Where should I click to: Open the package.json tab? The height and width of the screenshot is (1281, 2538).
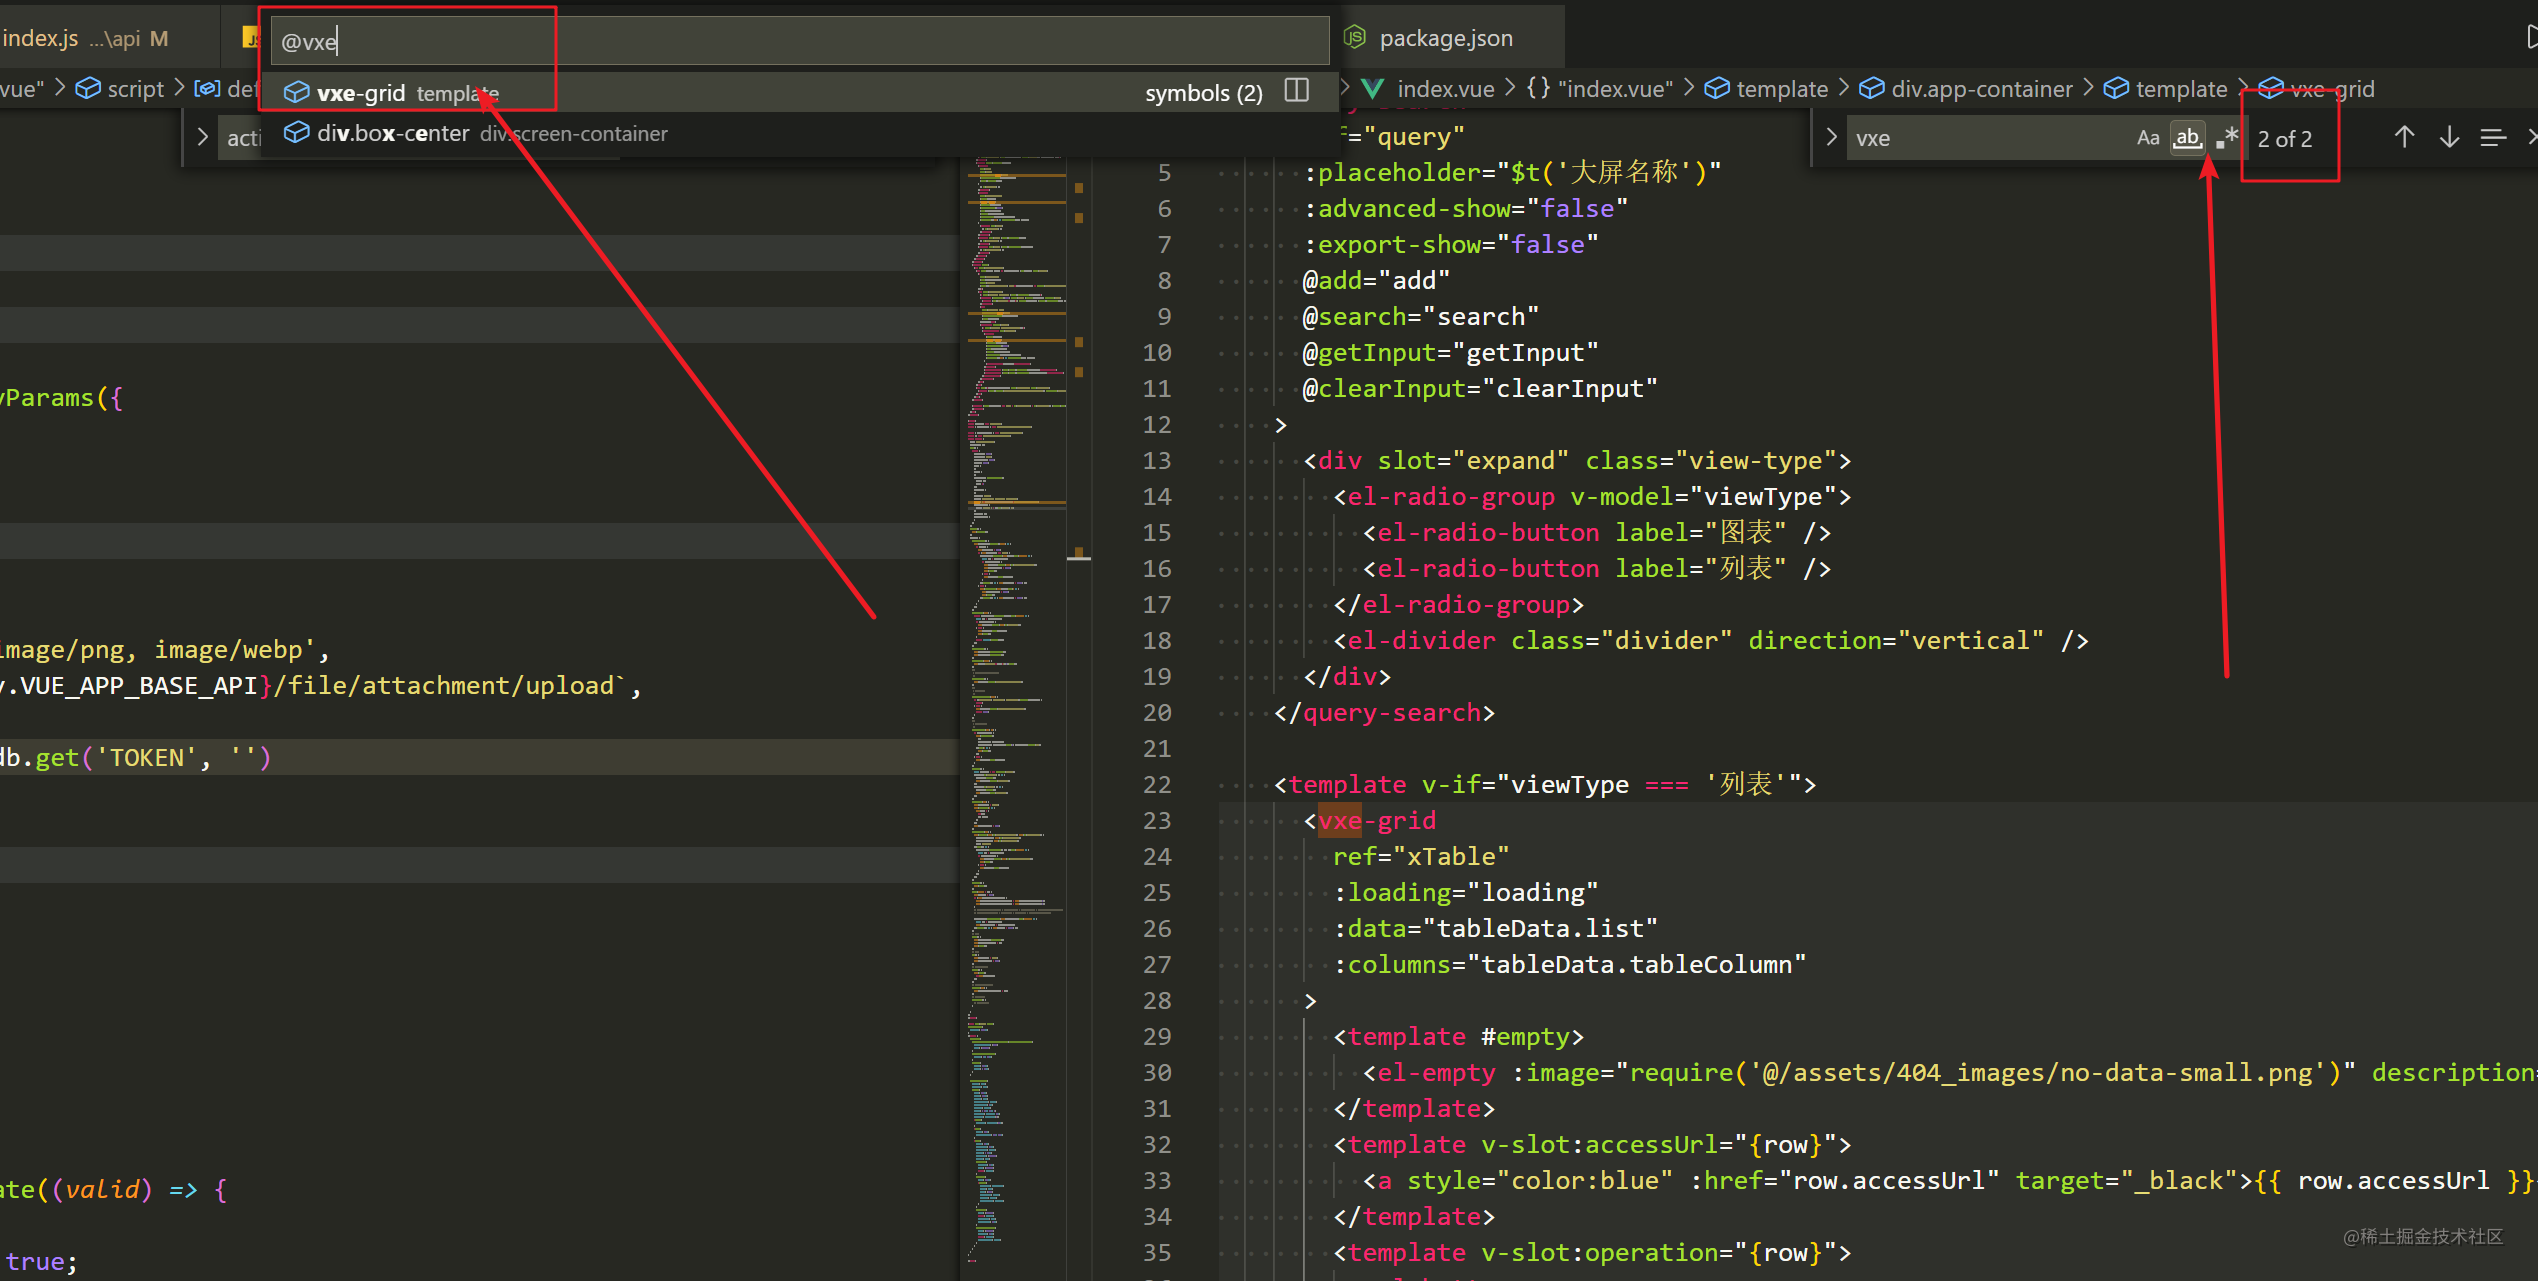point(1446,38)
